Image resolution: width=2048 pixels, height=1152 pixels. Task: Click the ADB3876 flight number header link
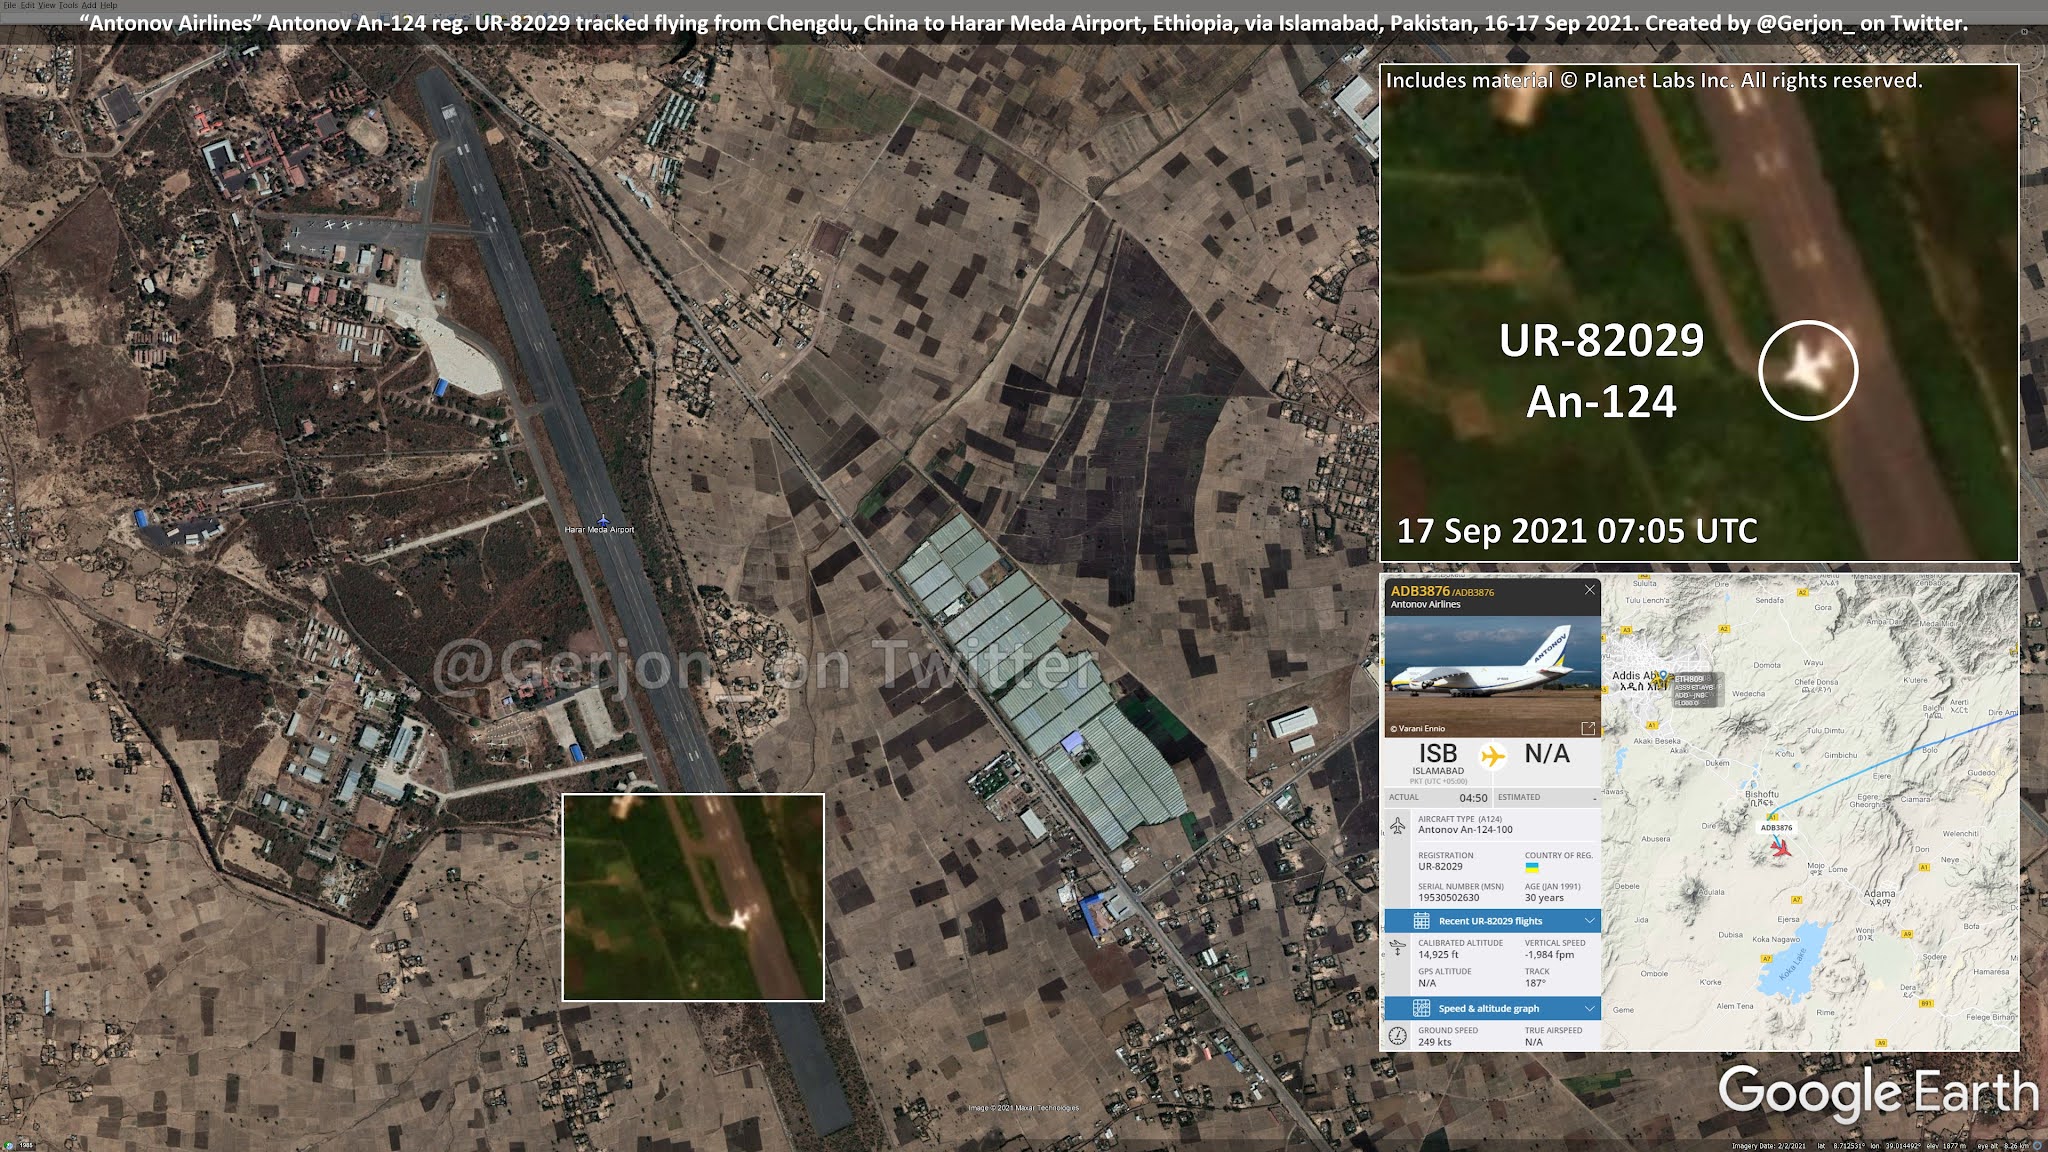click(1419, 591)
